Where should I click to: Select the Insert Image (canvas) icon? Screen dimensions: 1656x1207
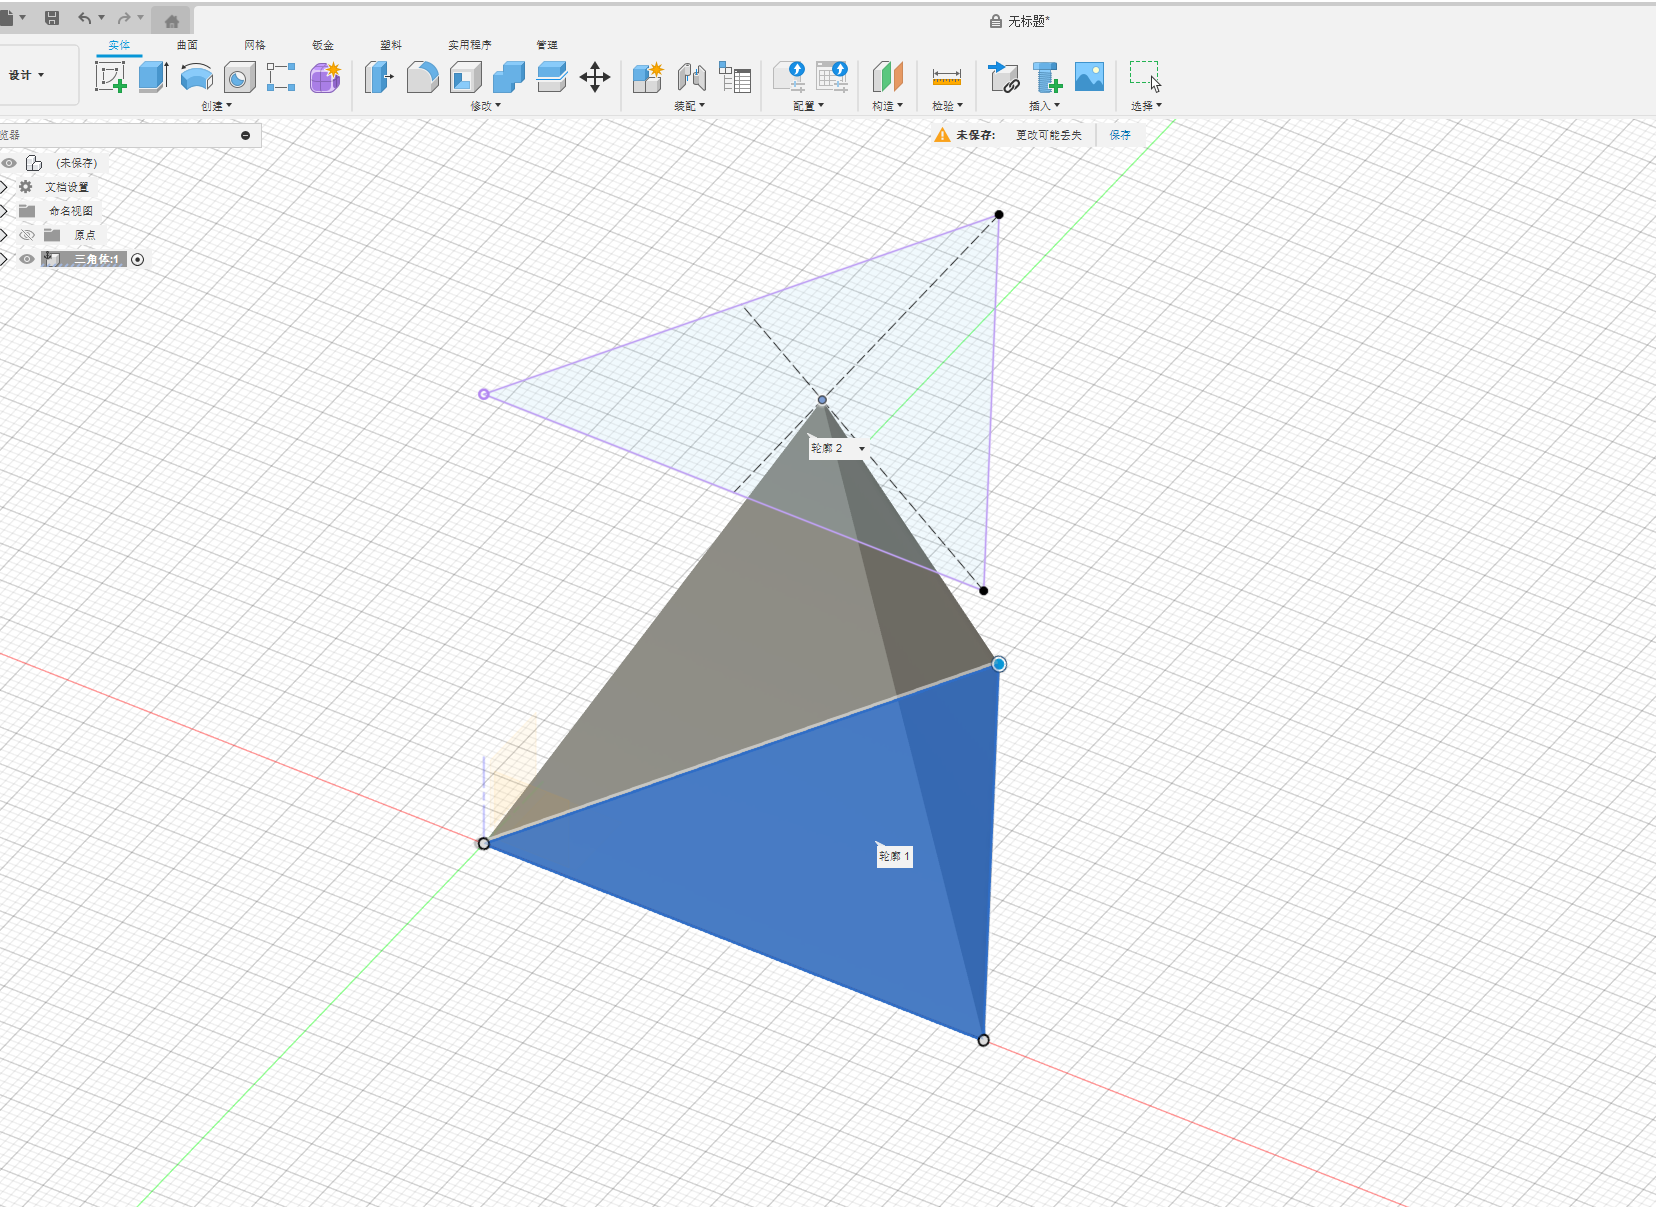tap(1089, 77)
